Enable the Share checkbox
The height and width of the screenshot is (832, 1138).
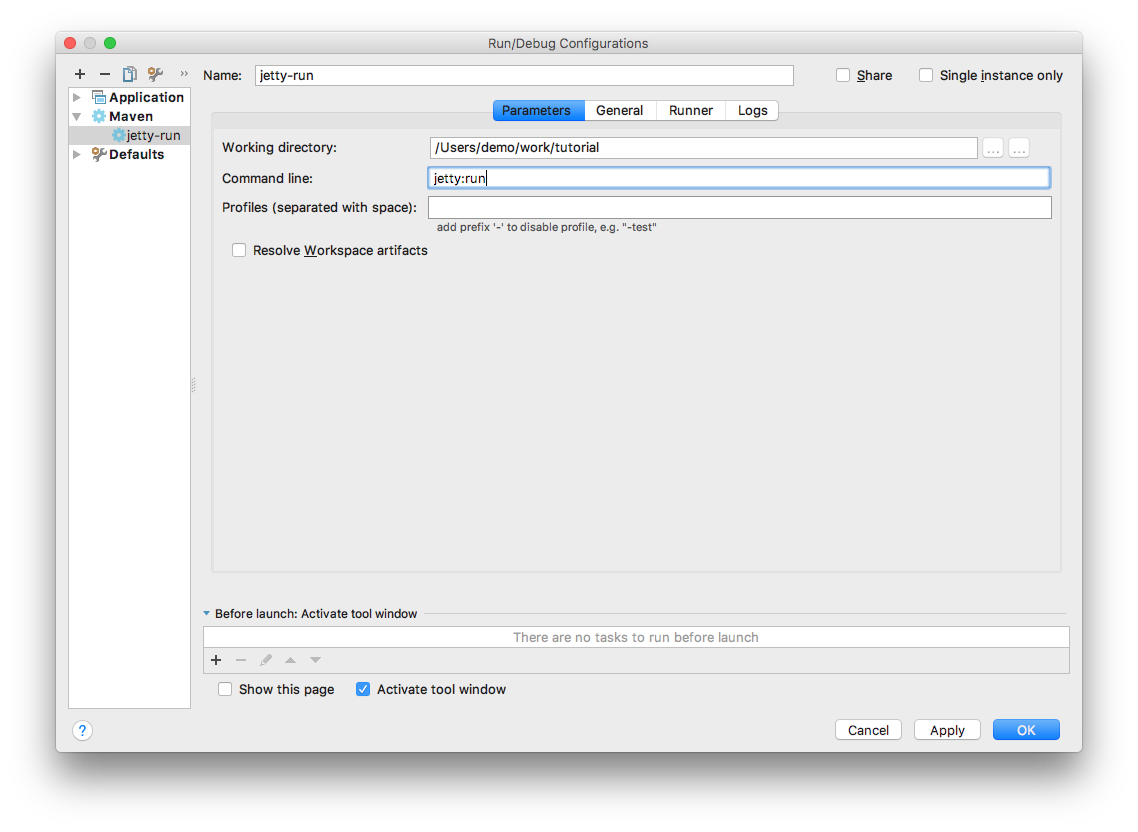pos(843,75)
